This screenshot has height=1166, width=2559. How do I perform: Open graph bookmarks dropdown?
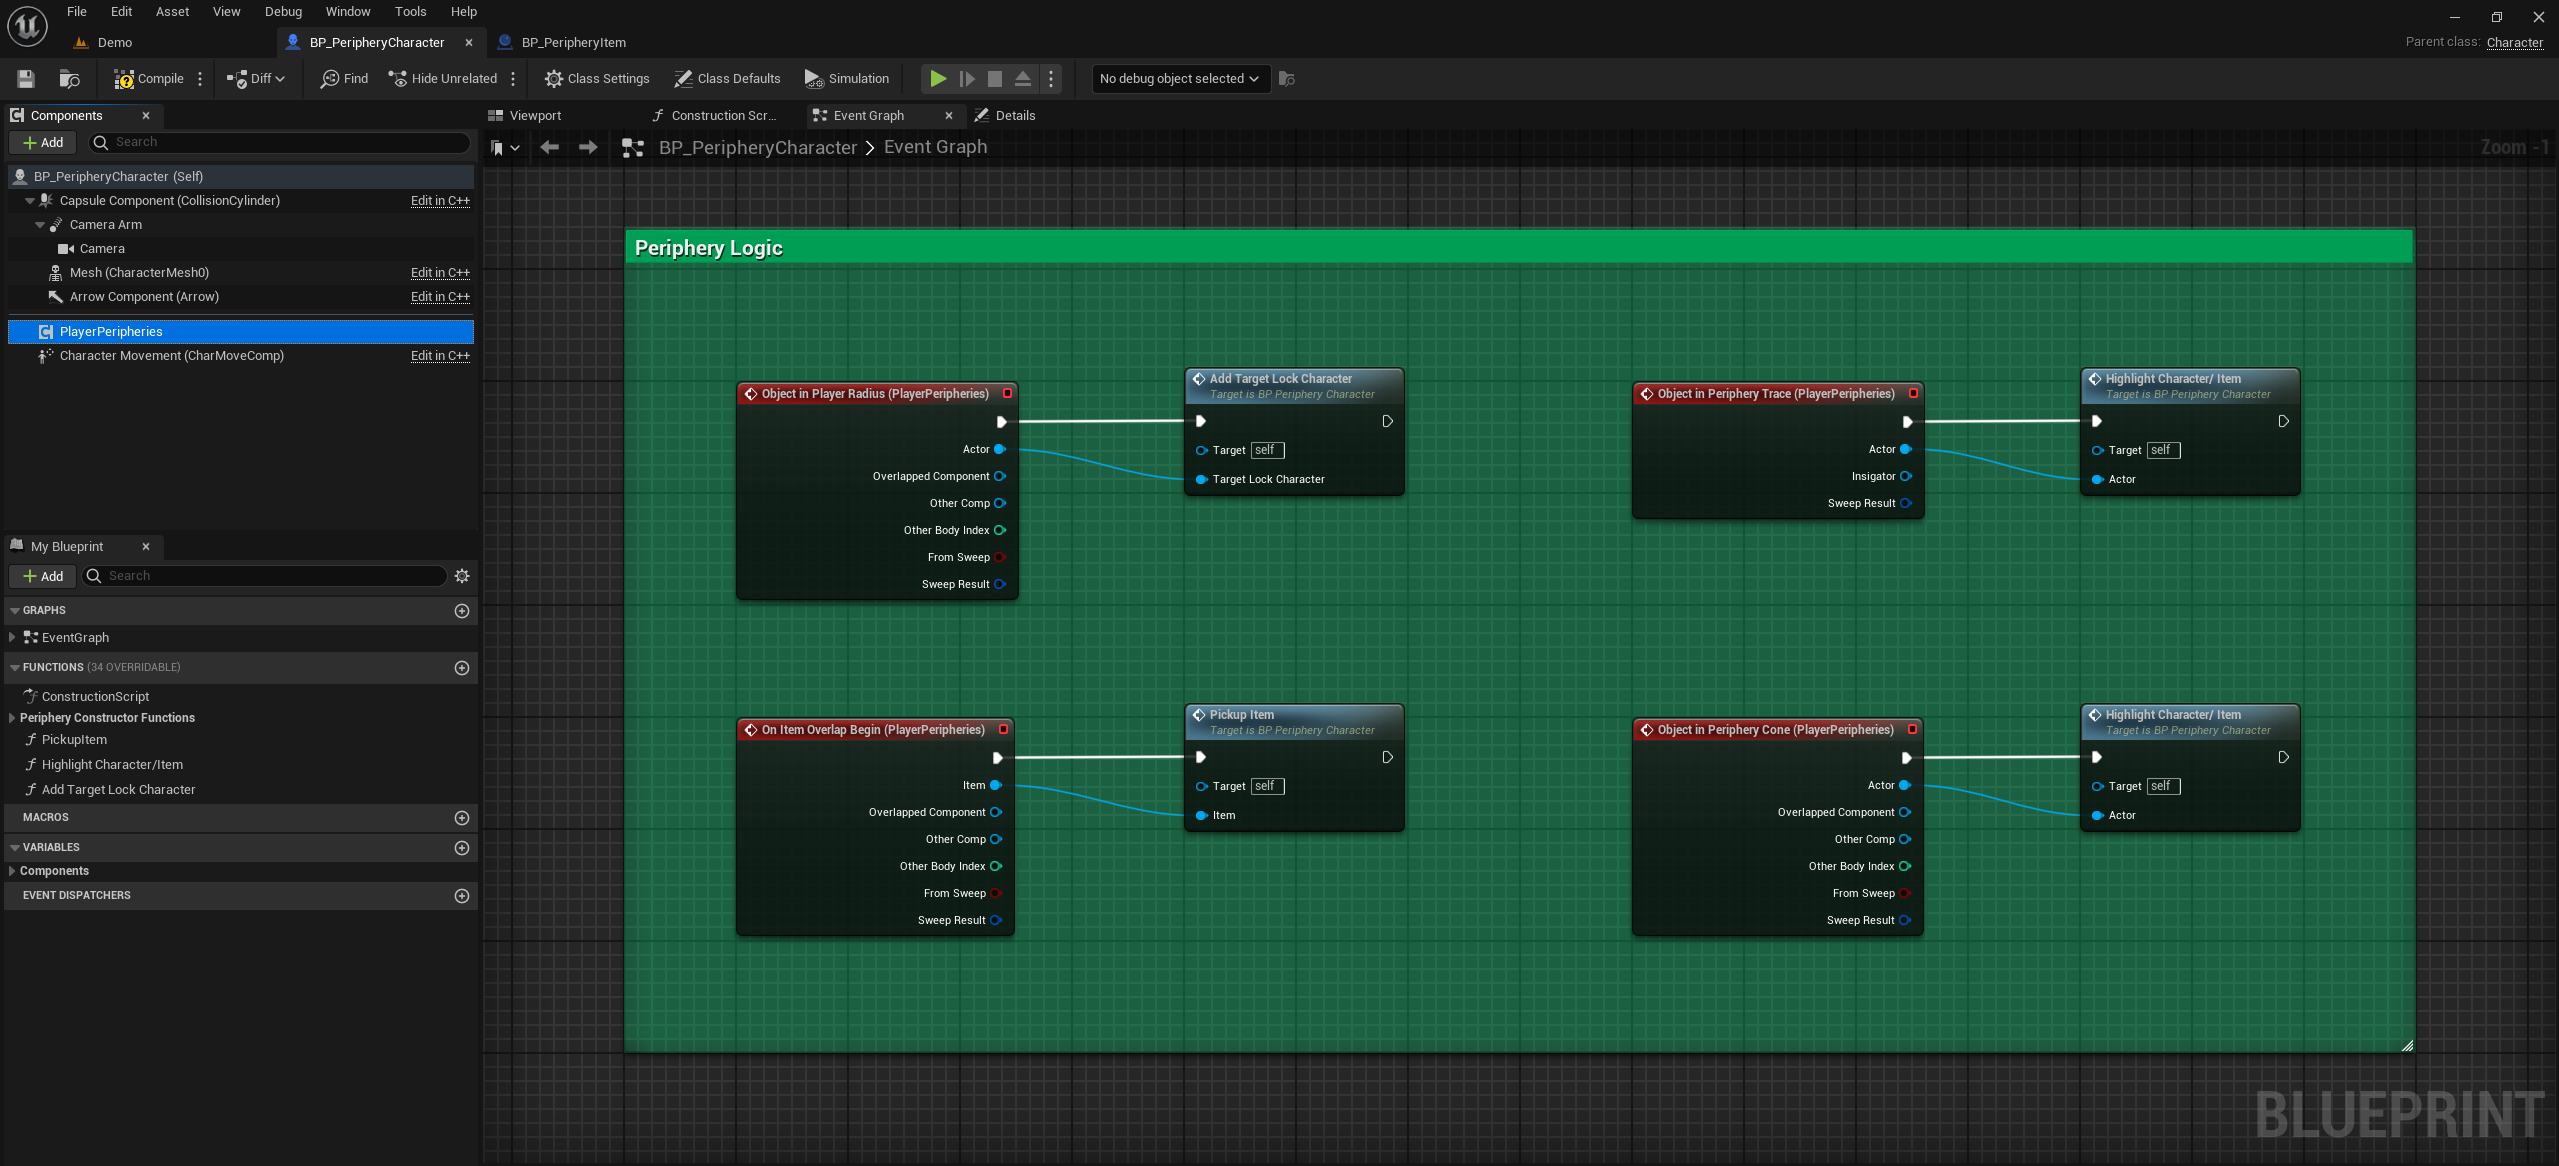click(505, 148)
